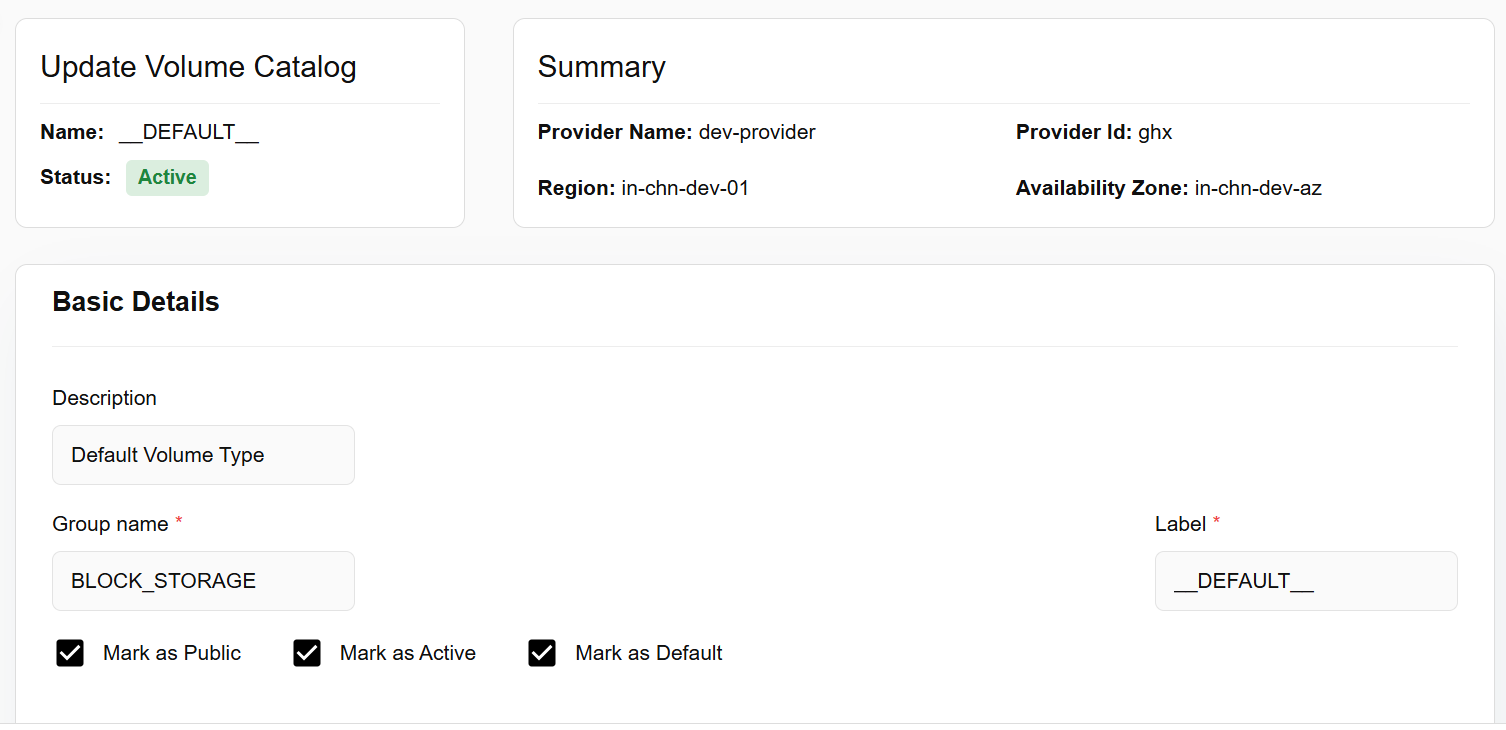1506x730 pixels.
Task: Click the Basic Details section title
Action: click(136, 302)
